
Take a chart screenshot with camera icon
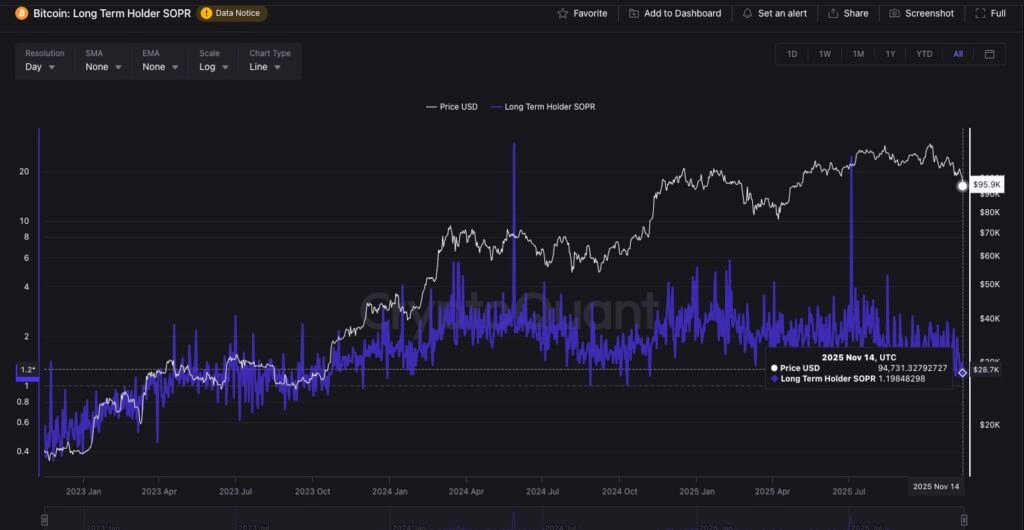[x=895, y=14]
